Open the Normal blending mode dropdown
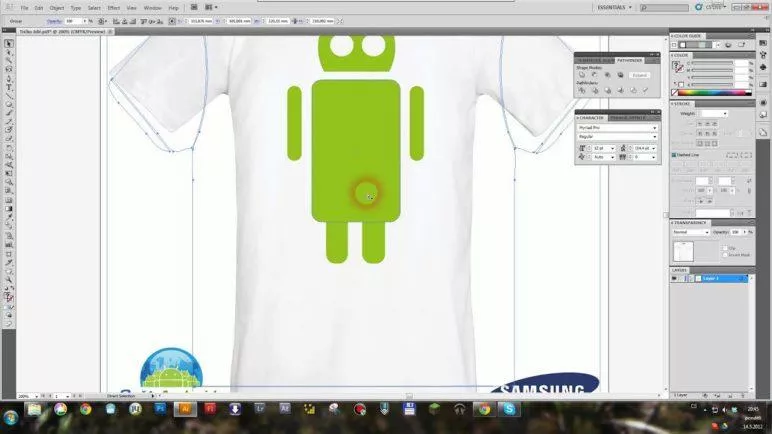Screen dimensions: 772x434 point(691,232)
